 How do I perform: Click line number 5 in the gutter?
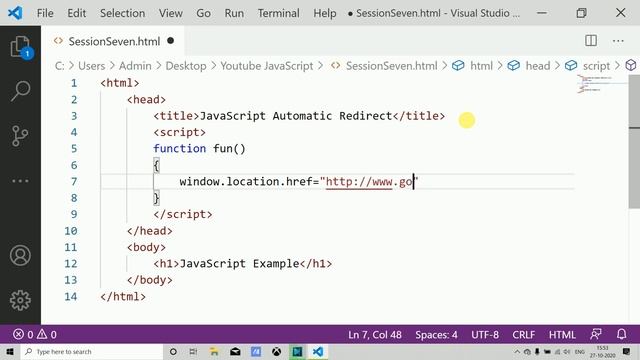[74, 149]
